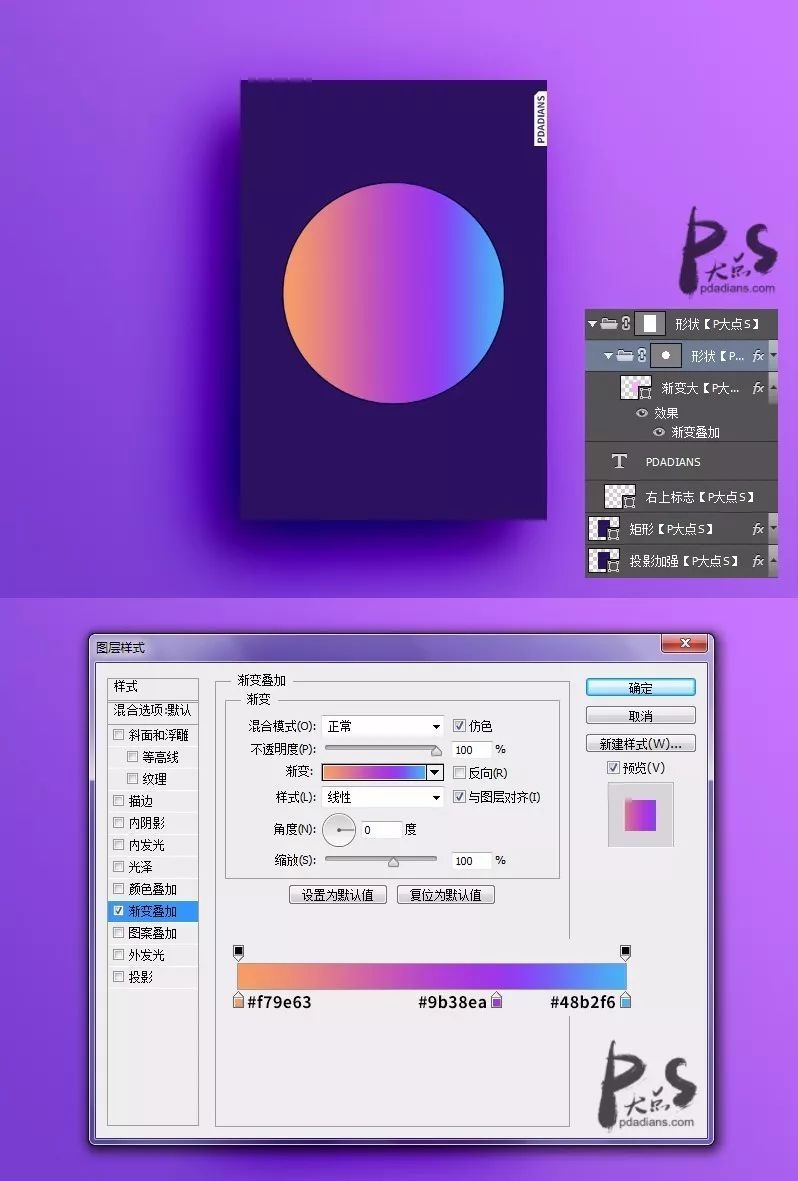Click the 取消 button
Image resolution: width=798 pixels, height=1181 pixels.
pyautogui.click(x=641, y=716)
